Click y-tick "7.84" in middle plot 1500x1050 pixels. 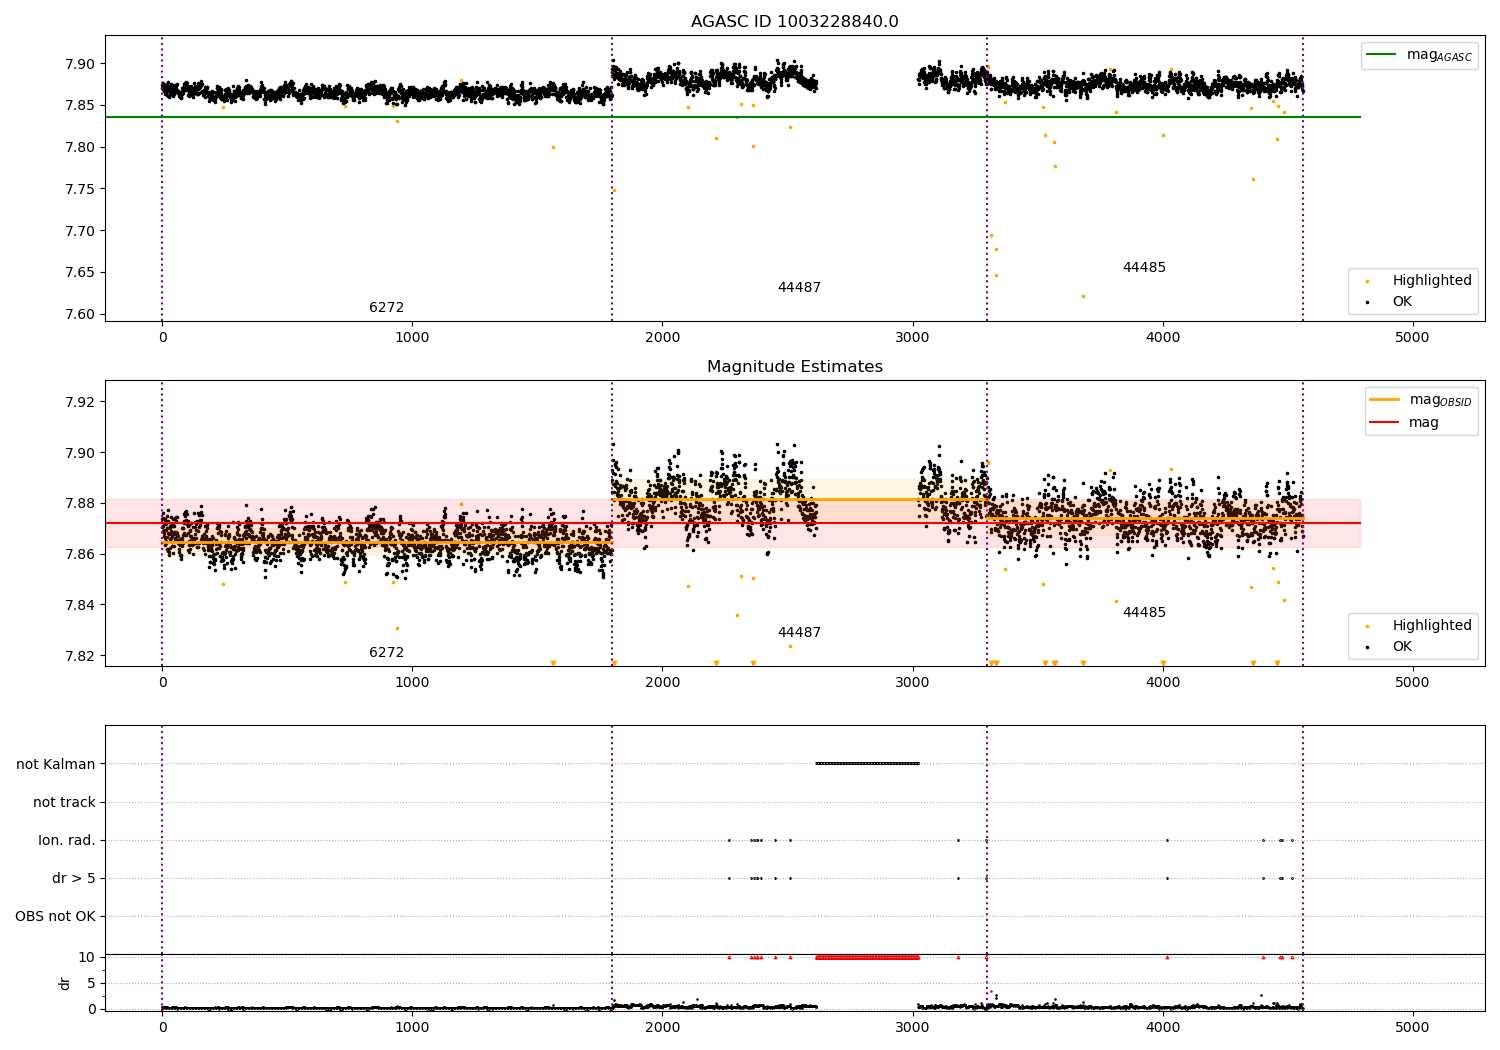(x=79, y=605)
